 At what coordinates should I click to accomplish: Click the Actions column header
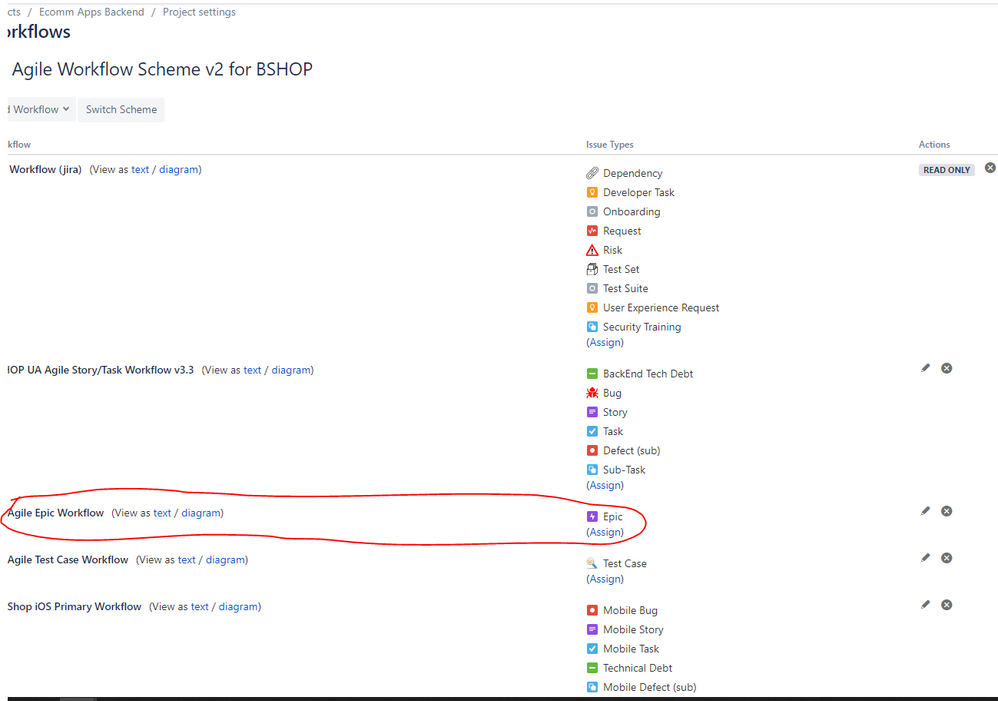click(x=934, y=145)
